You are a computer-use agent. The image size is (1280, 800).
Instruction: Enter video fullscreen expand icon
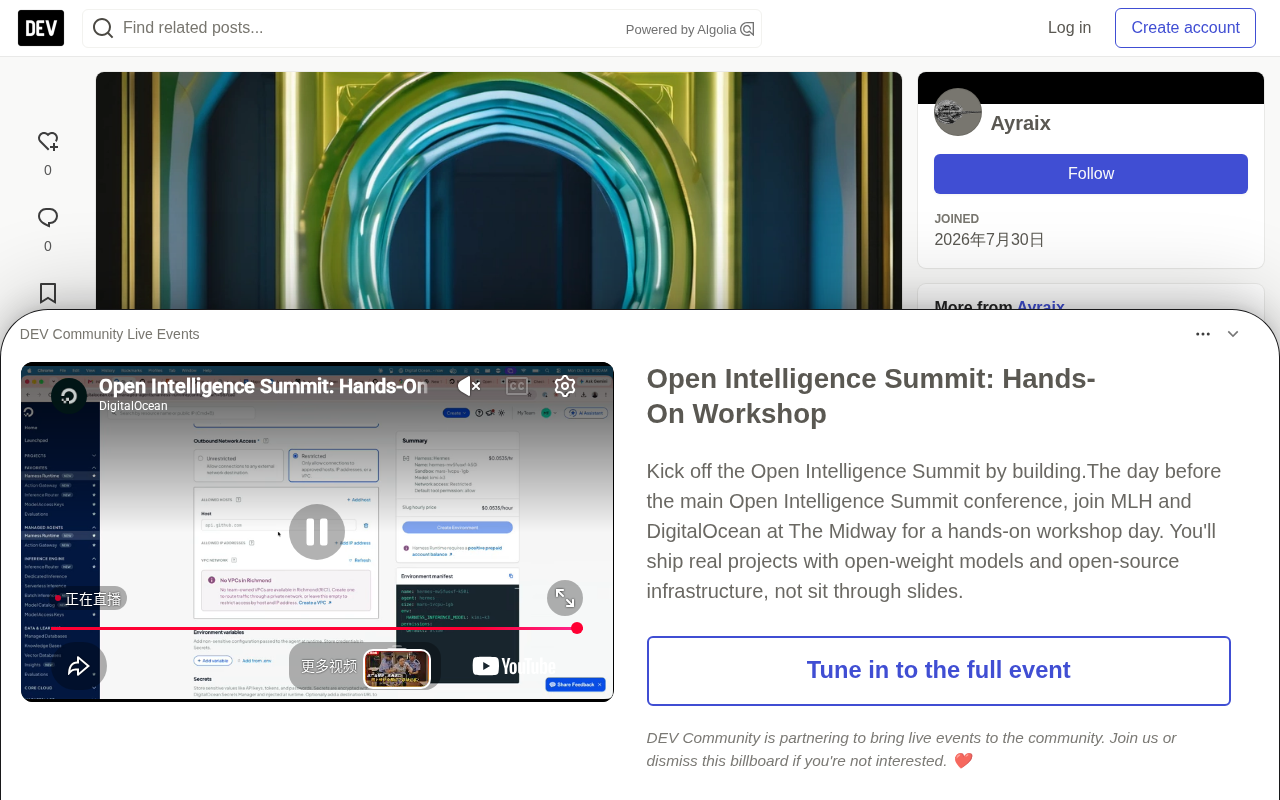tap(565, 598)
